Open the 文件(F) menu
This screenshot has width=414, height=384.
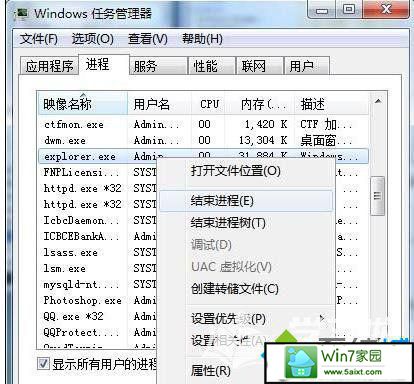pos(39,39)
